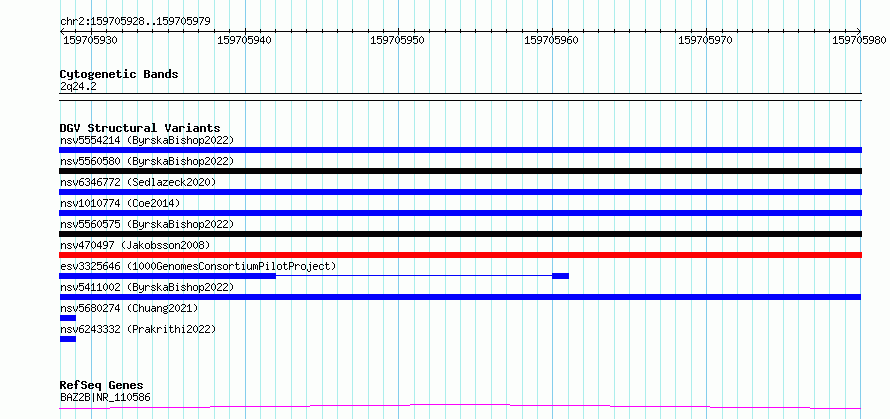Click the nsv5554214 (ByrskaBishop2022) variant label
This screenshot has width=890, height=419.
tap(146, 140)
